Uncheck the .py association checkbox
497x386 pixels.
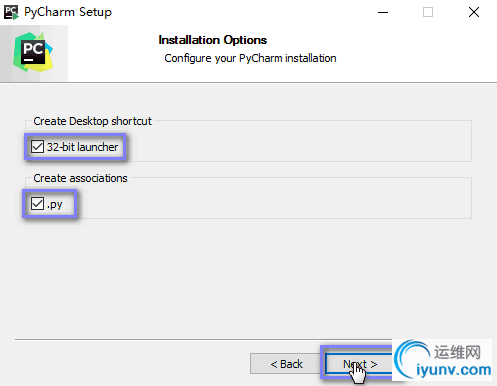point(37,203)
